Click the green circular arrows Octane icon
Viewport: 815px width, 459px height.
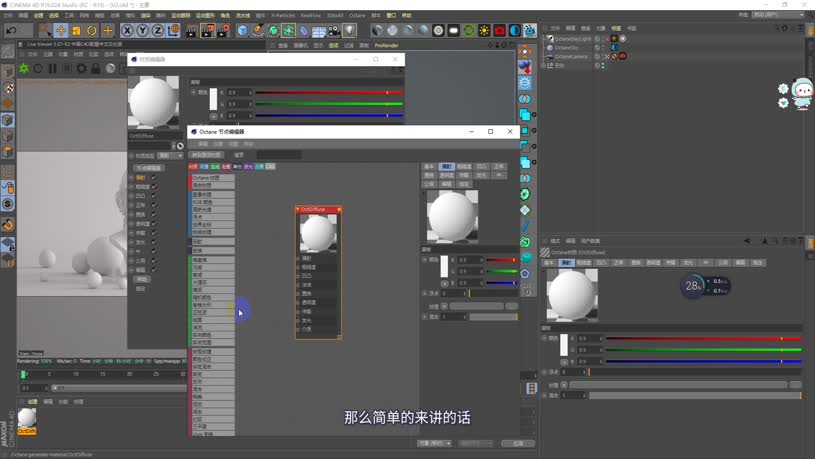(x=469, y=31)
